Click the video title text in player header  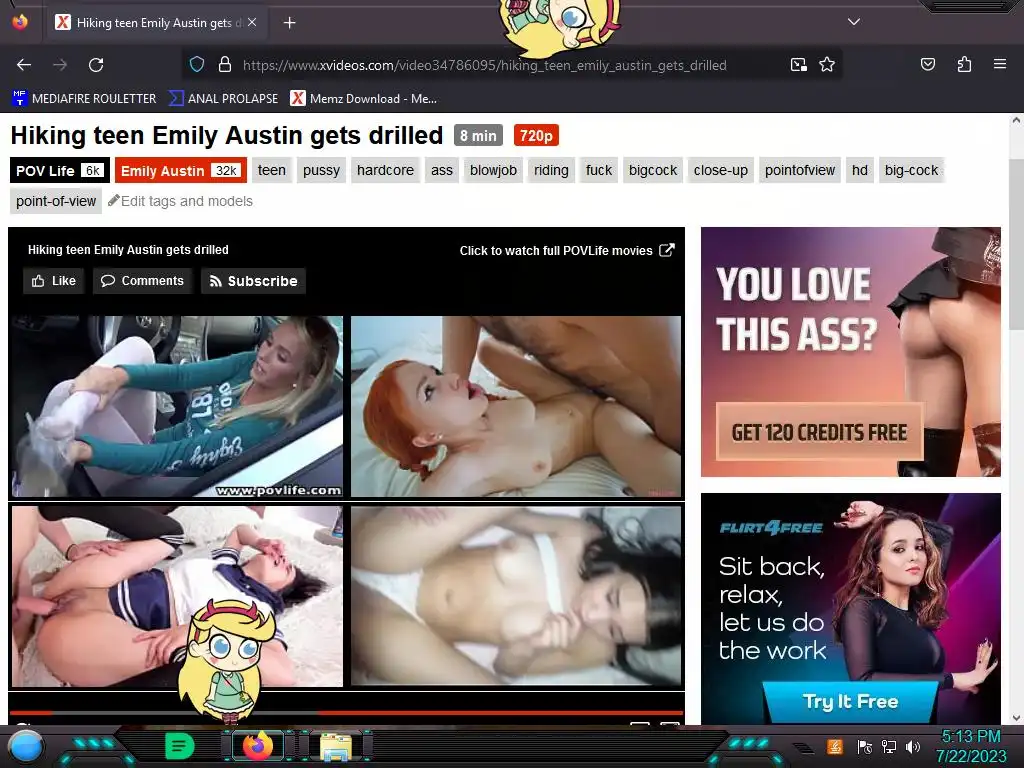tap(128, 250)
